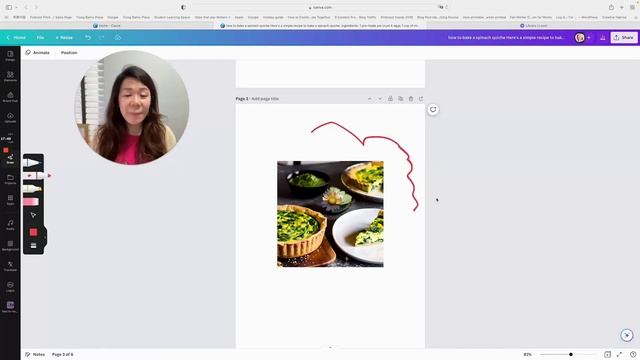The height and width of the screenshot is (360, 640).
Task: Move page up with chevron arrow
Action: [x=370, y=99]
